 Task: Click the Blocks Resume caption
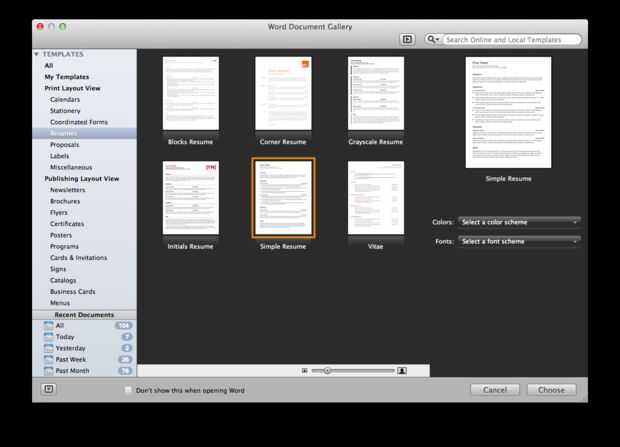[191, 142]
